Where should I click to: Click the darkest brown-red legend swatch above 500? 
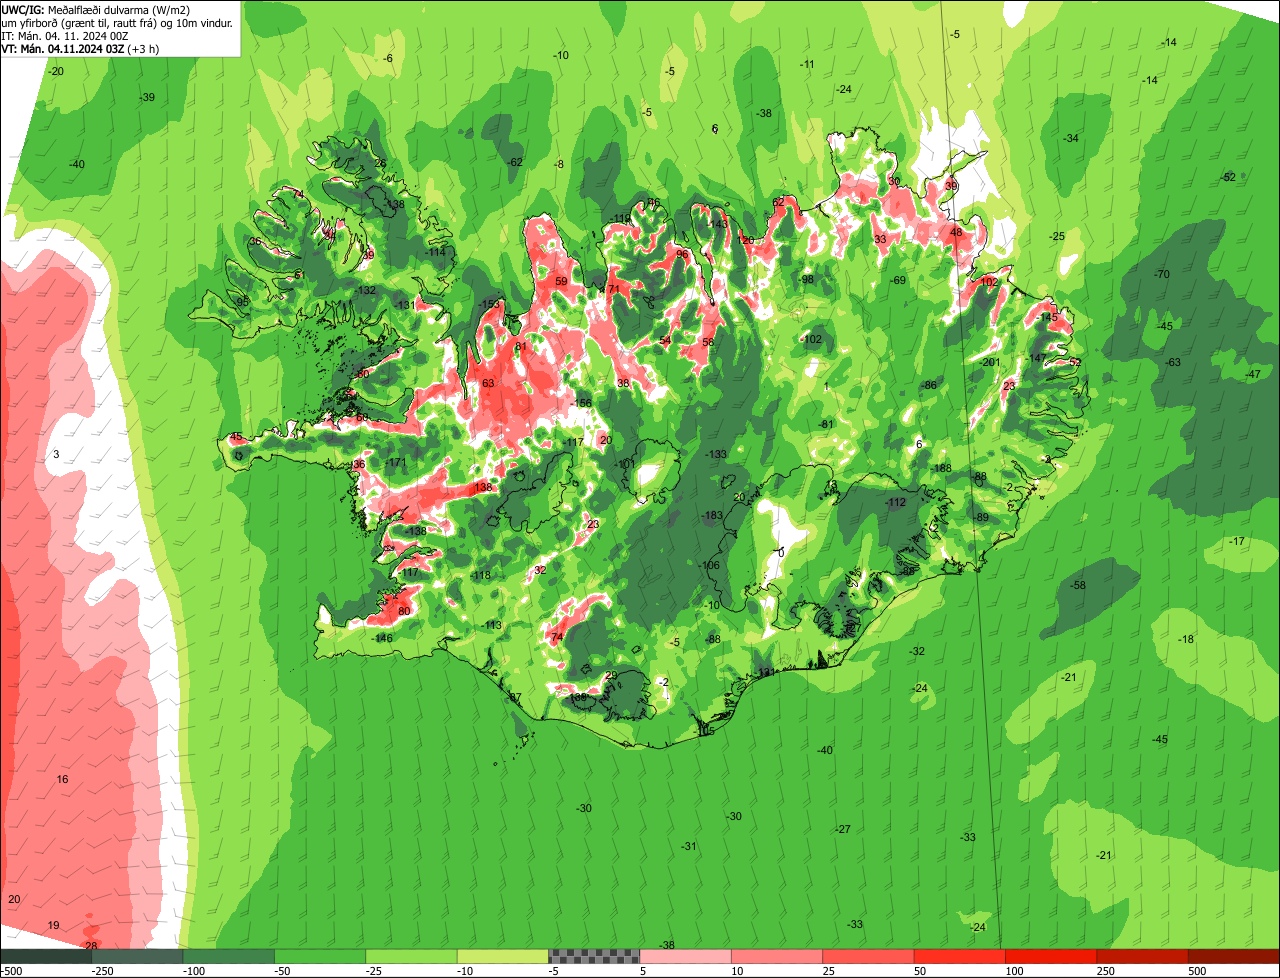(x=1234, y=956)
